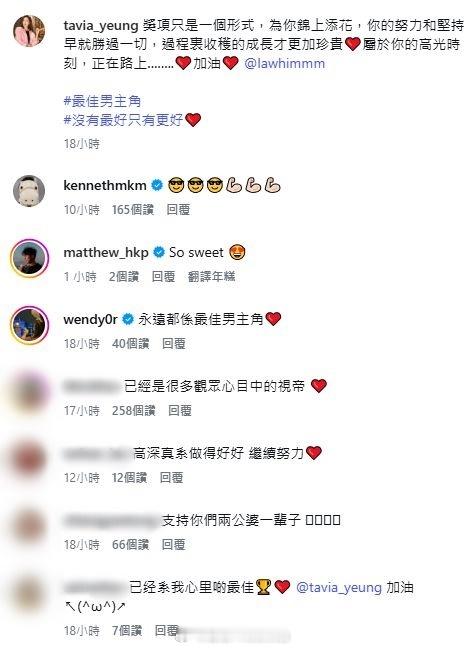View the 165 likes on kennethmkm's comment

[133, 209]
